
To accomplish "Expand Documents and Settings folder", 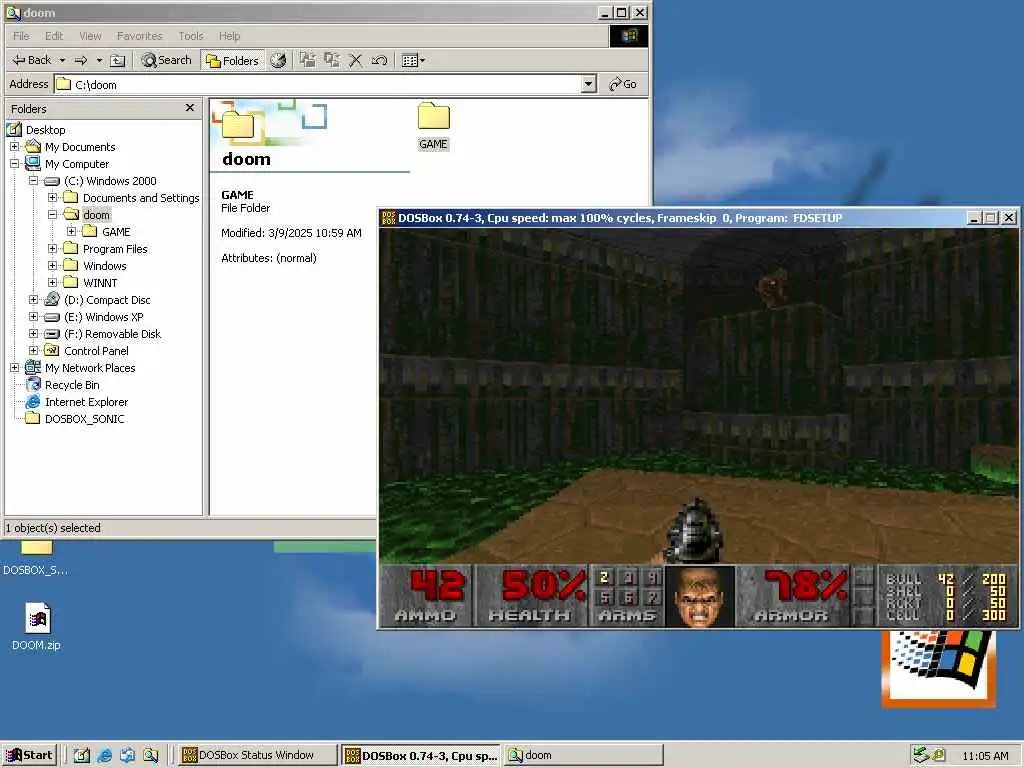I will 52,198.
